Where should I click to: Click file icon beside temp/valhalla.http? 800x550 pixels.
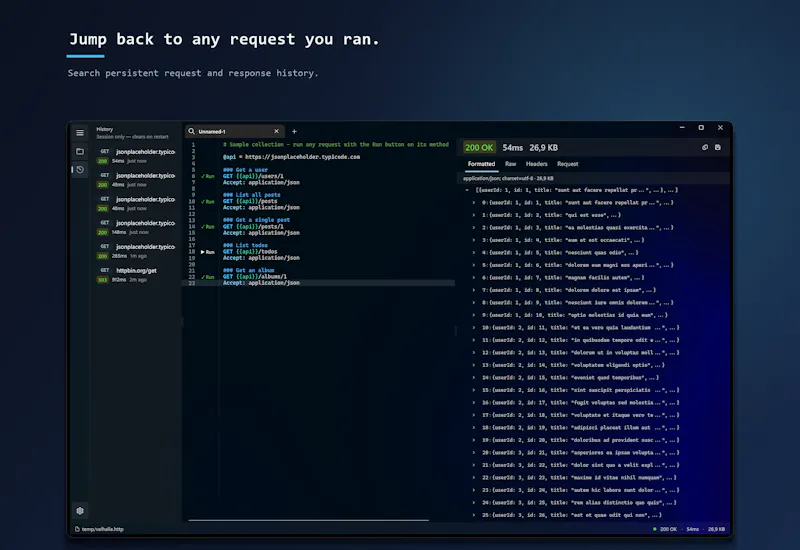(x=77, y=529)
